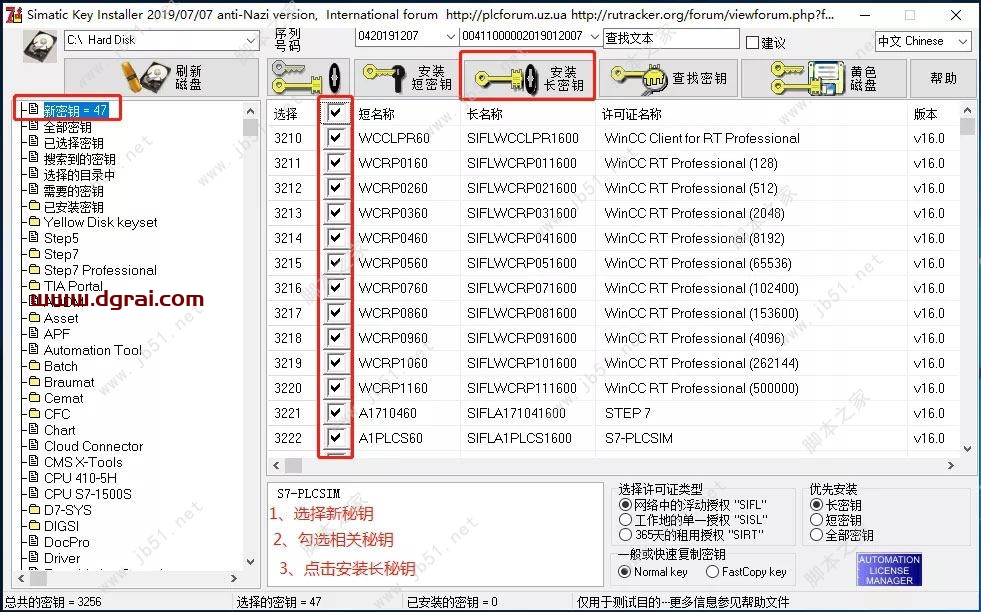Toggle the 建议 checkbox
Image resolution: width=981 pixels, height=612 pixels.
click(753, 43)
